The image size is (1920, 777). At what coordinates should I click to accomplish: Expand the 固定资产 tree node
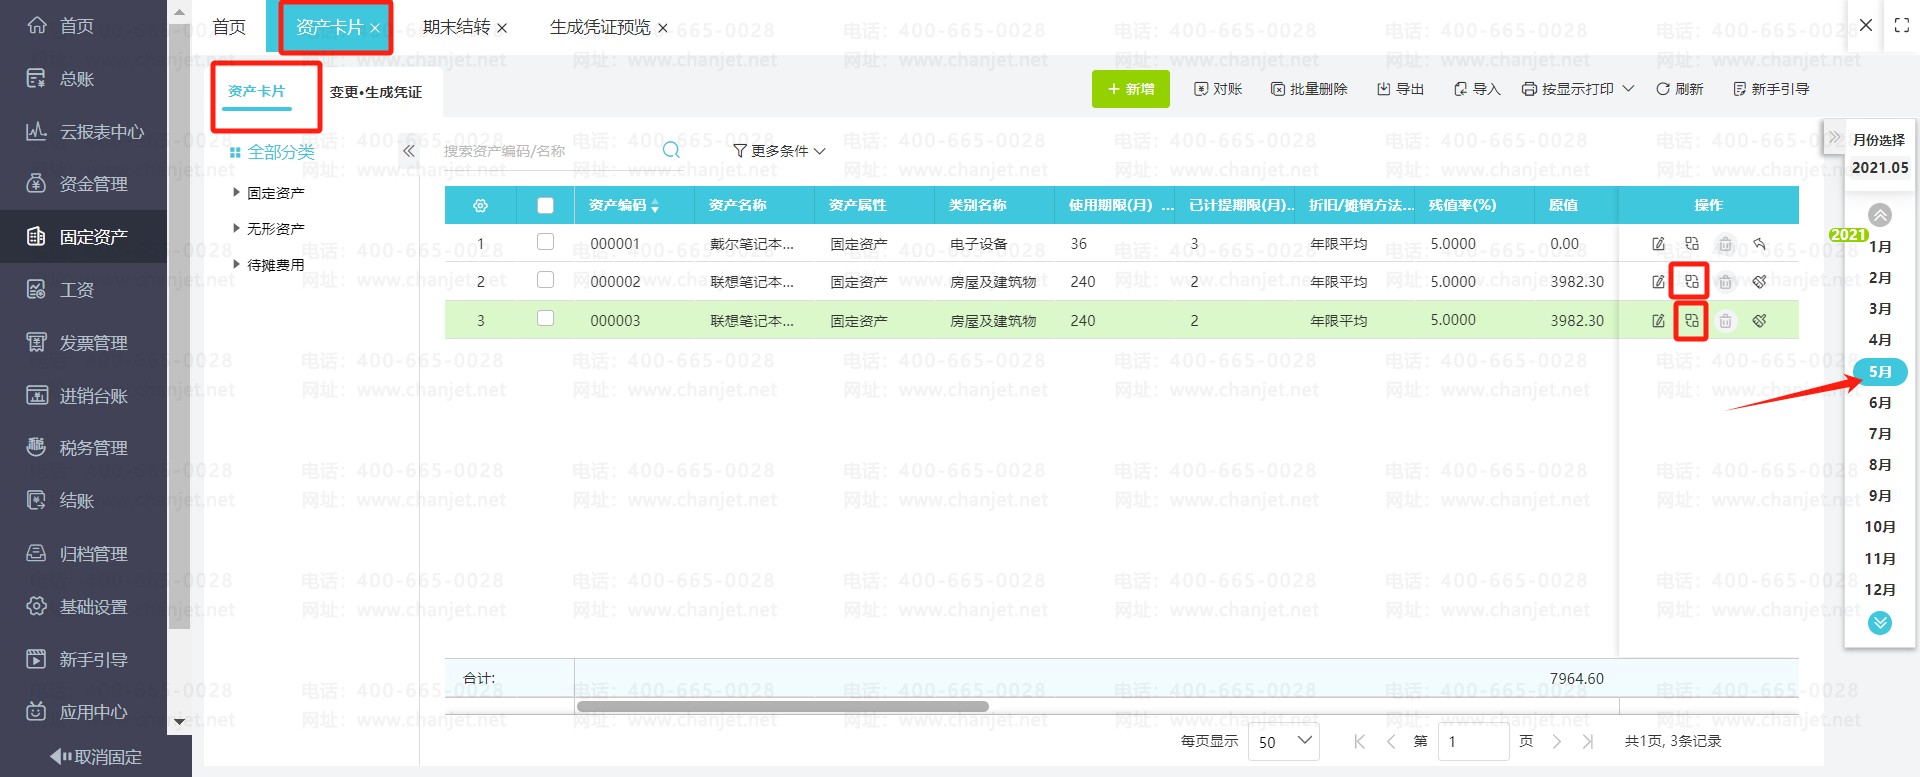[x=237, y=192]
